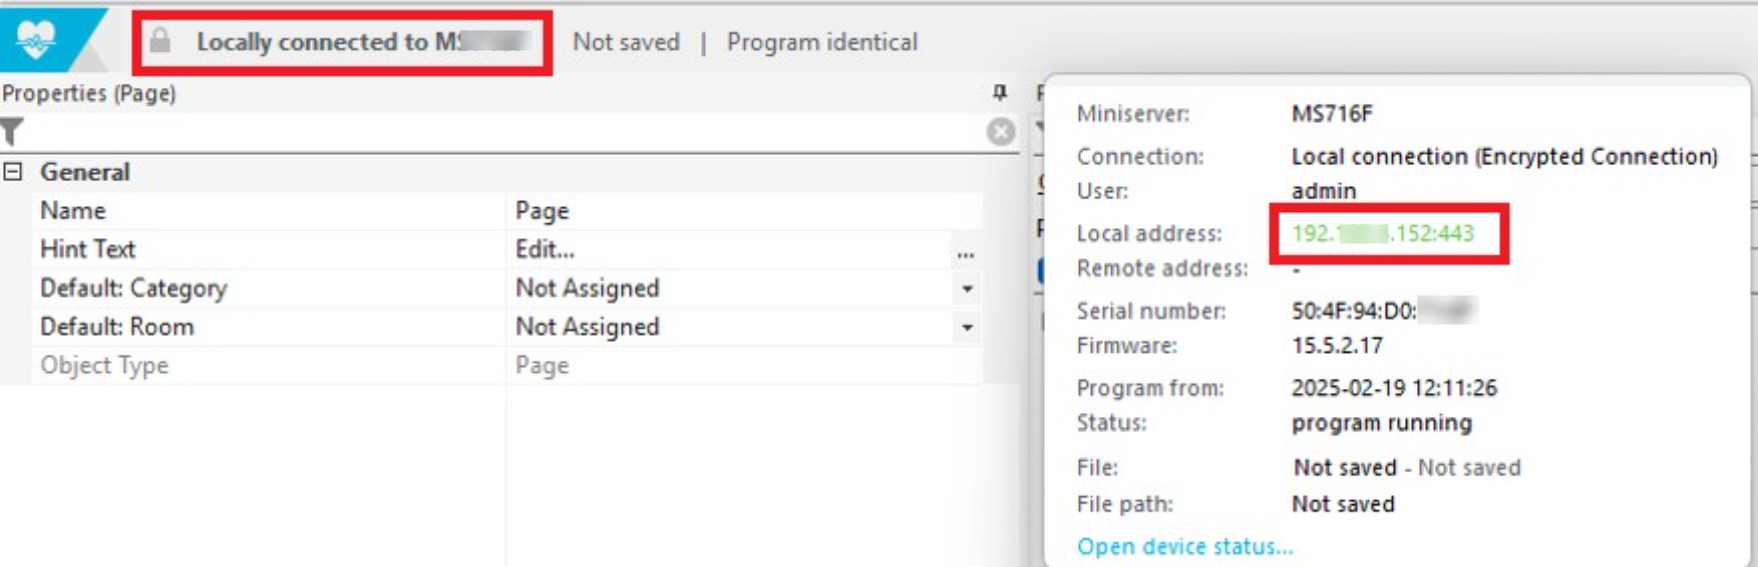Open the Default: Room dropdown arrow

click(967, 328)
